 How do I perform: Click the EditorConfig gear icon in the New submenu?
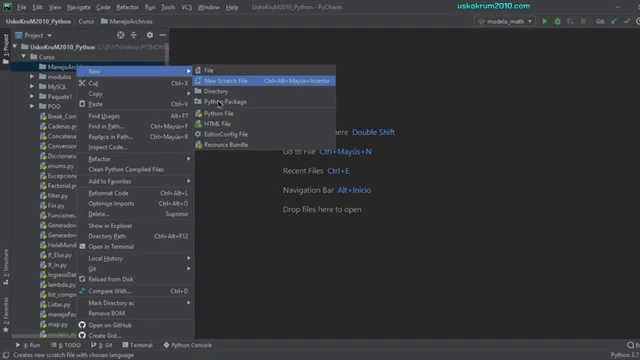coord(198,134)
